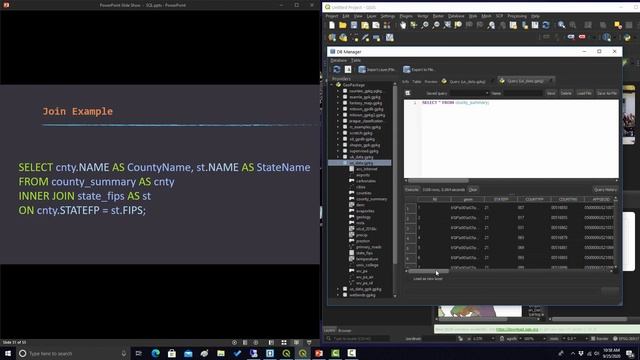The width and height of the screenshot is (640, 360).
Task: Click the DB Manager Refresh icon
Action: 337,69
